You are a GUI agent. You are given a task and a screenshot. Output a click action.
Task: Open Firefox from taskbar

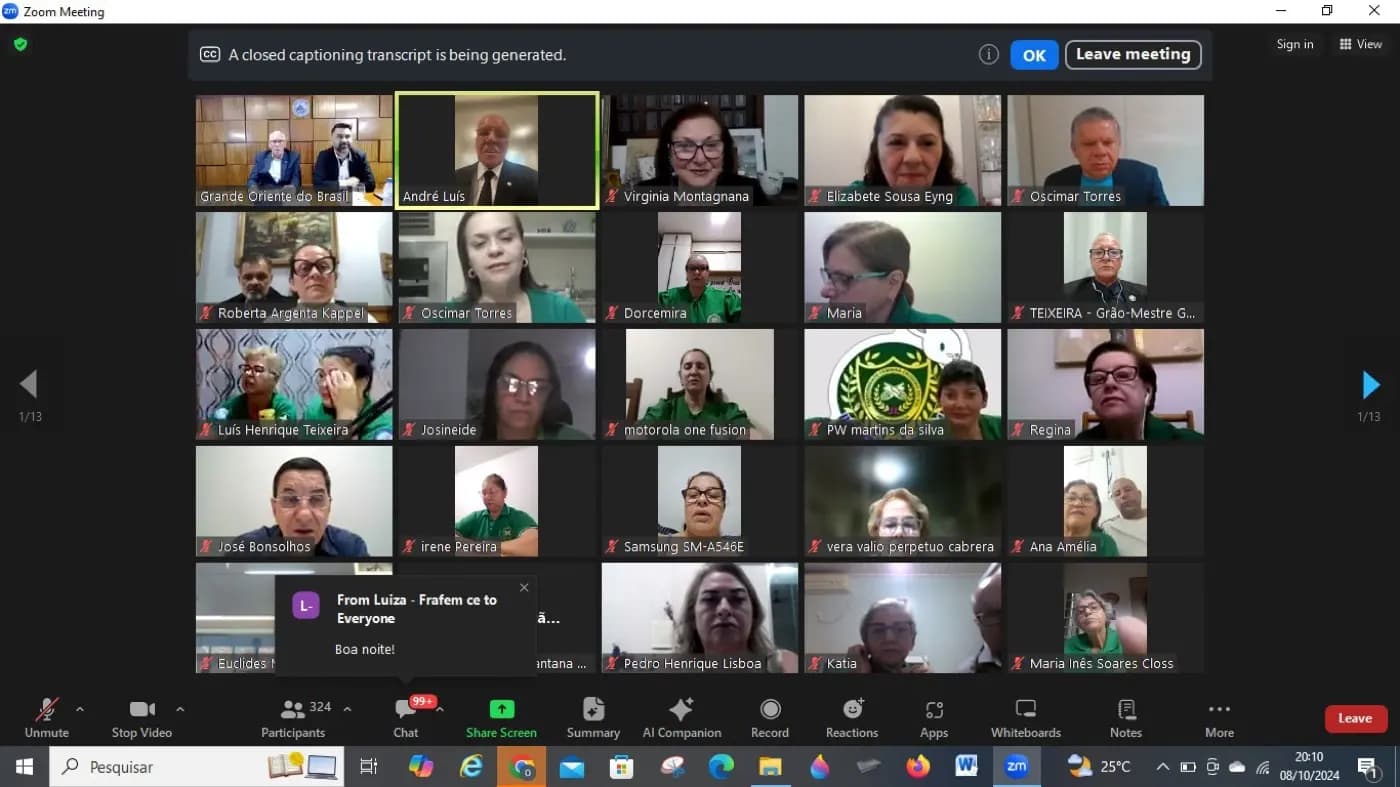[x=918, y=767]
